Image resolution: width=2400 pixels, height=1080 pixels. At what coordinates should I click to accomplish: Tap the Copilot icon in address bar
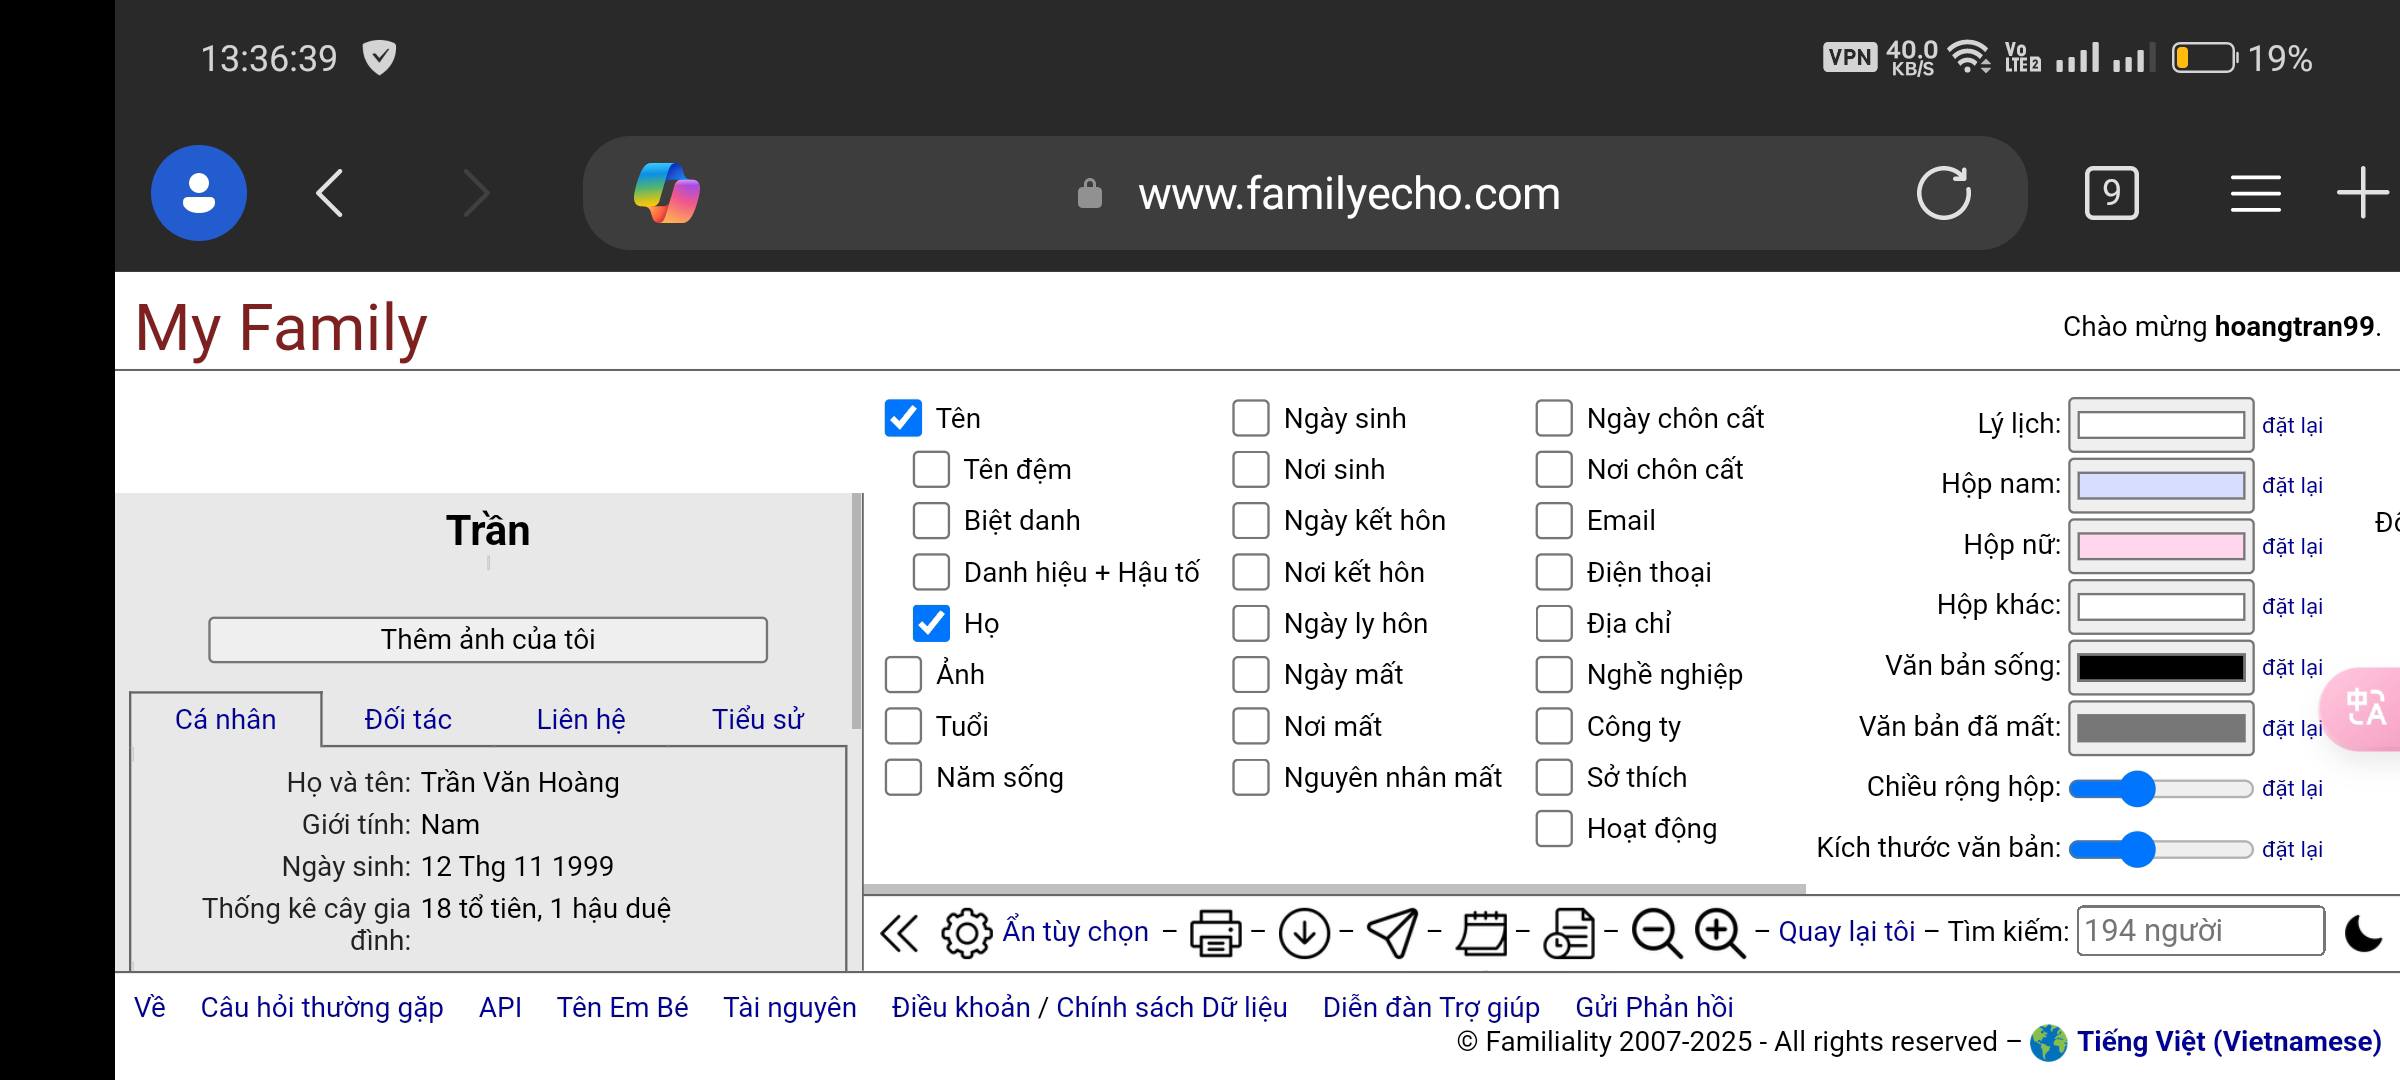click(x=667, y=193)
